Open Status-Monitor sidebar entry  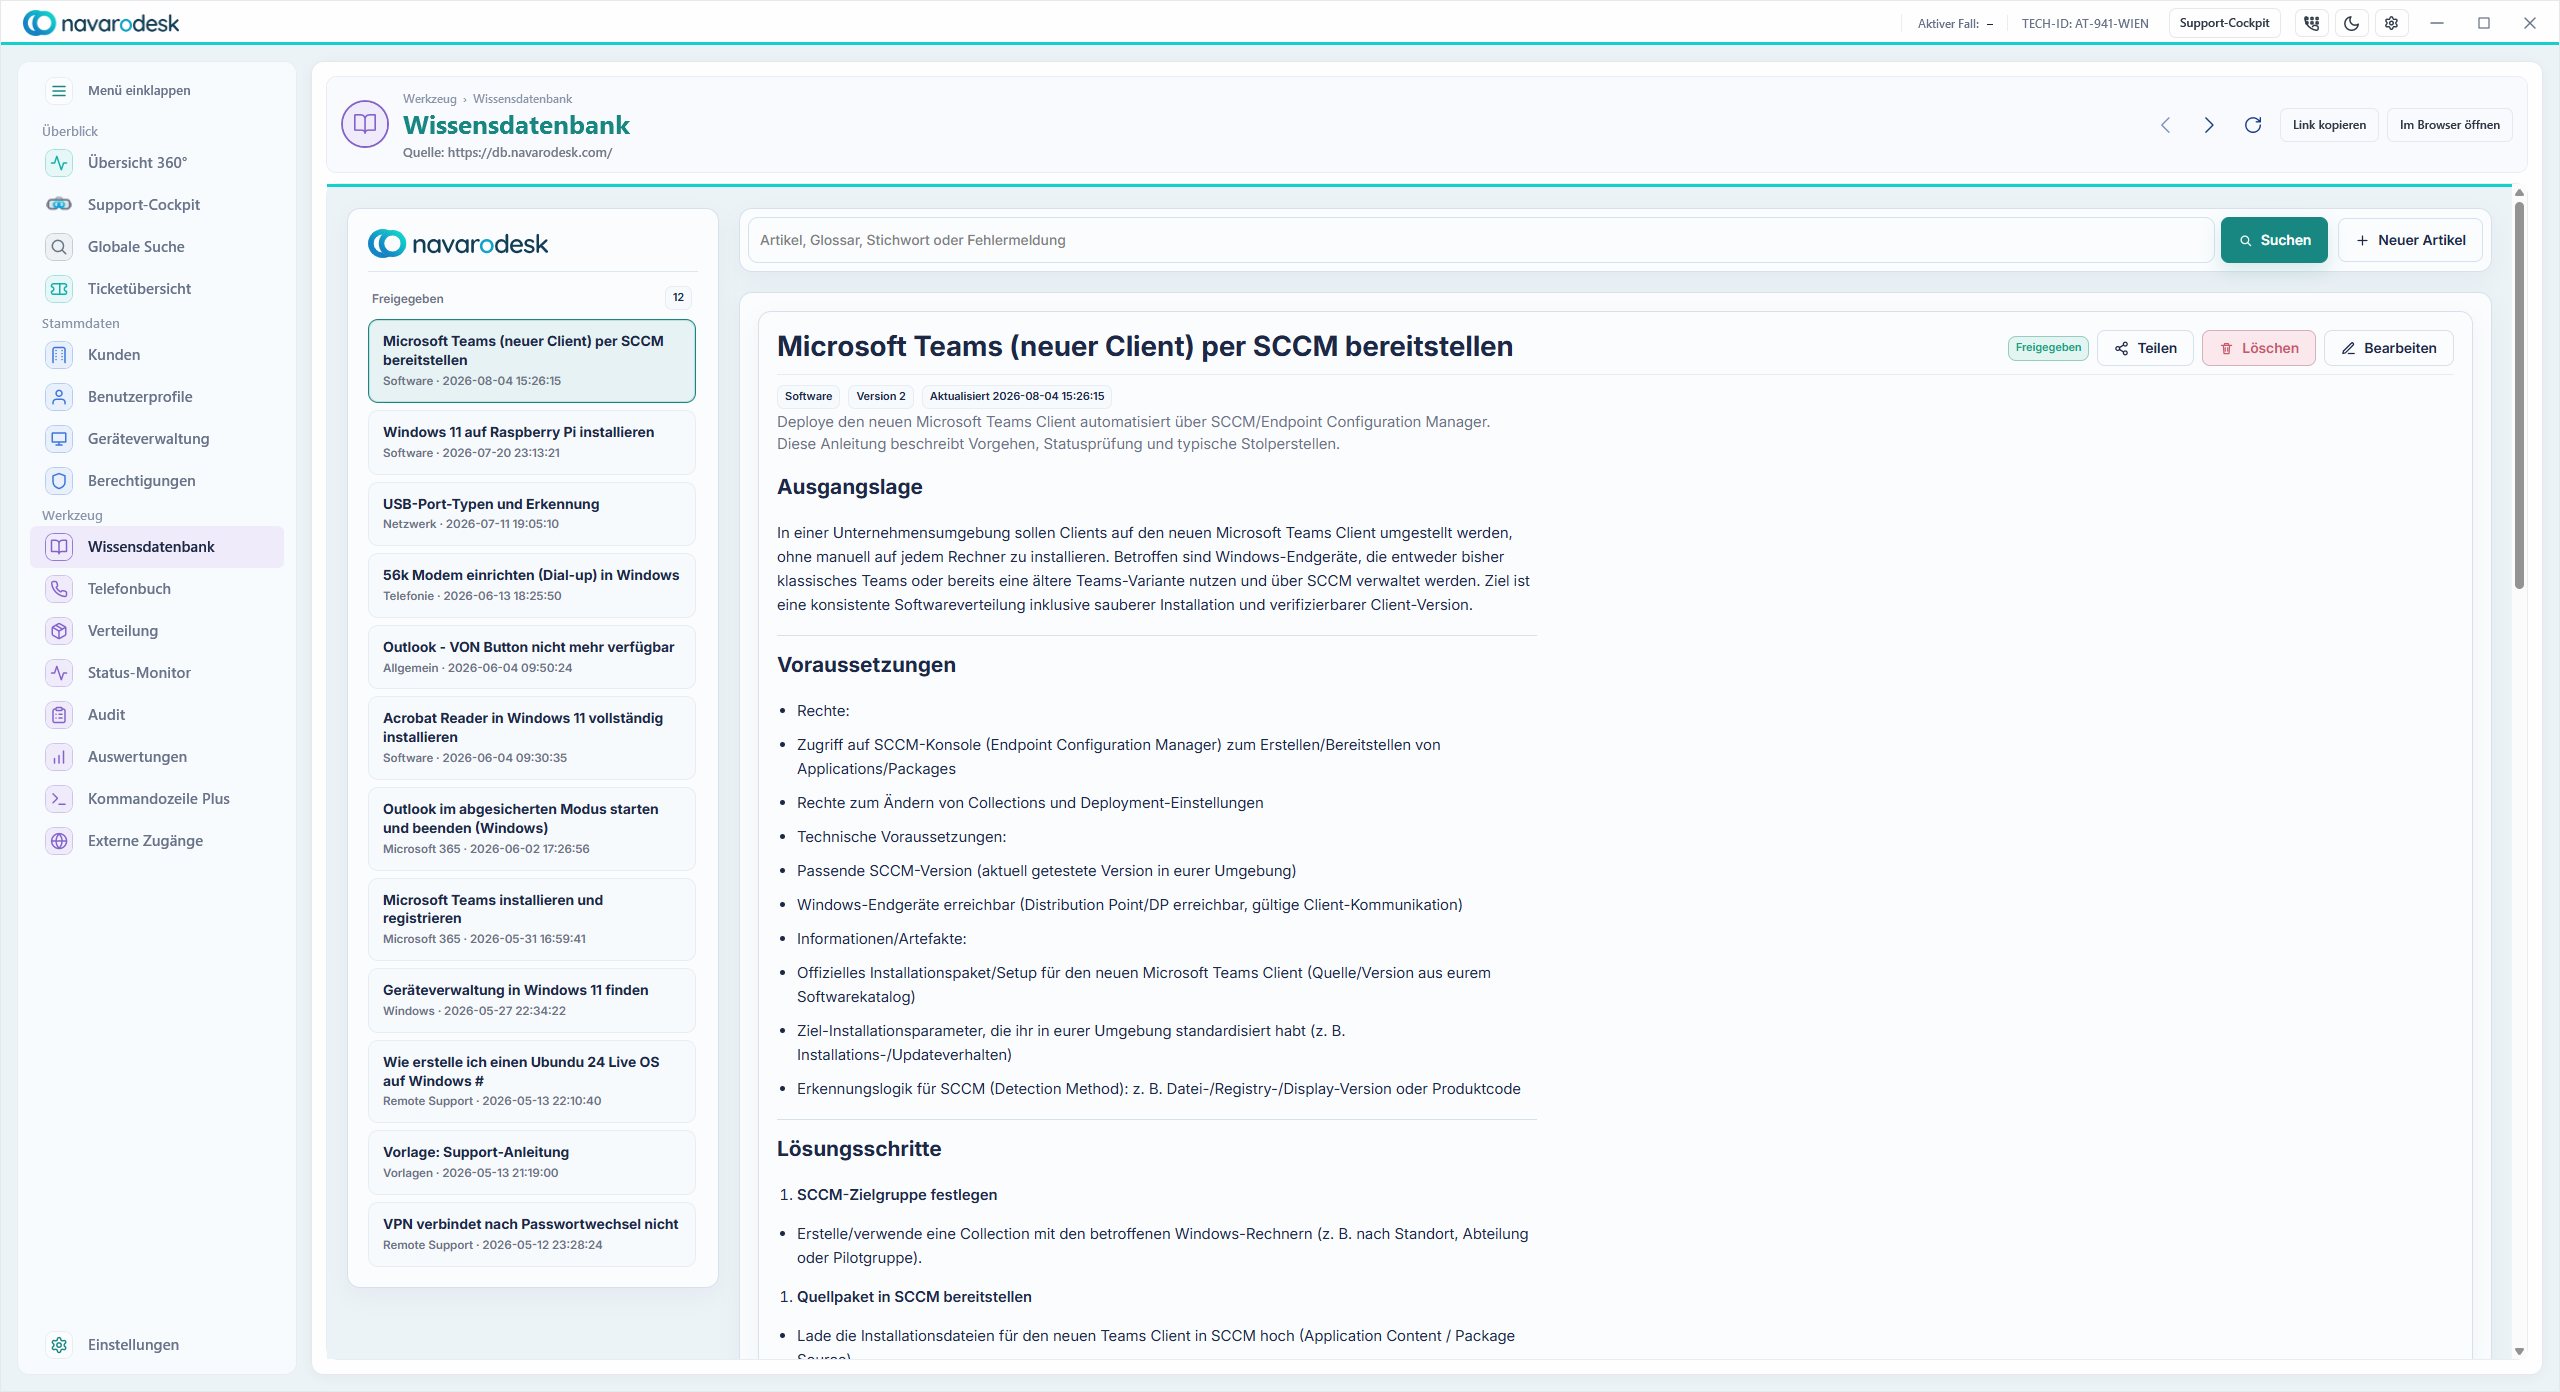tap(157, 673)
